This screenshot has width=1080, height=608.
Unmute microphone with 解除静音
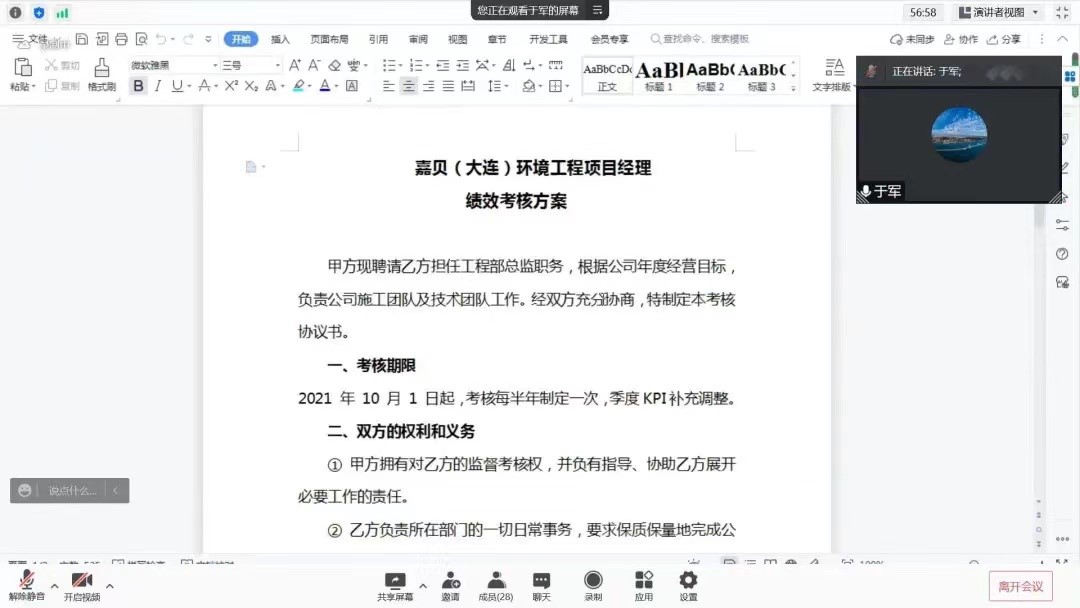[x=27, y=587]
